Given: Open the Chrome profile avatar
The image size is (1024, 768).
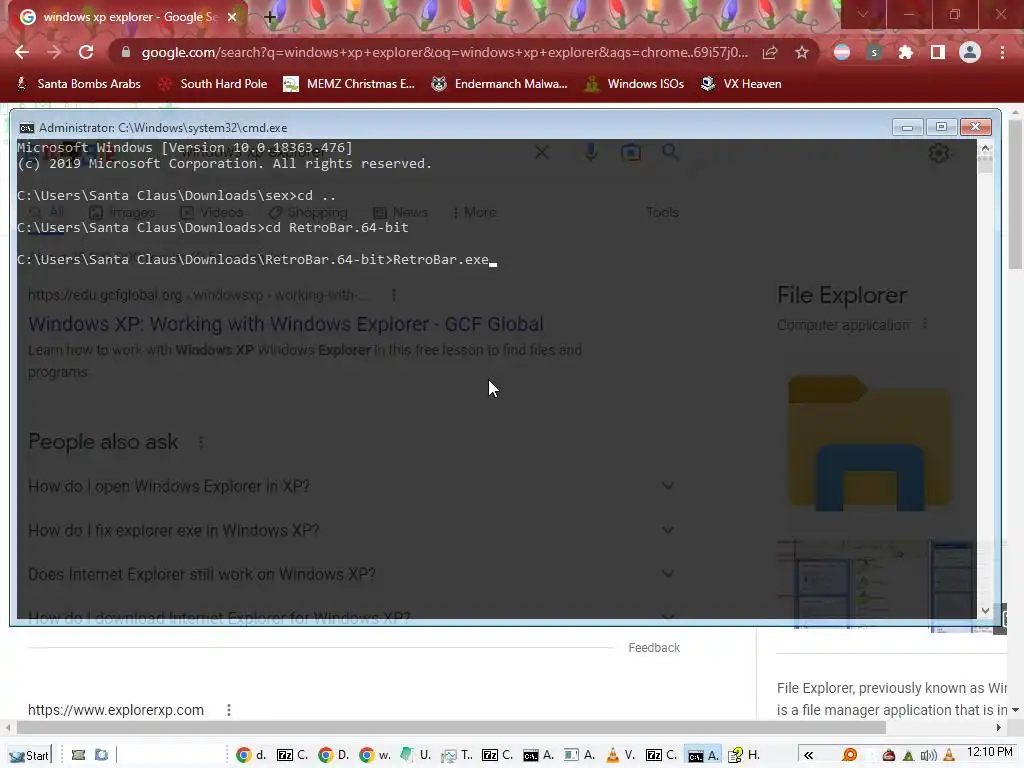Looking at the screenshot, I should pos(970,52).
